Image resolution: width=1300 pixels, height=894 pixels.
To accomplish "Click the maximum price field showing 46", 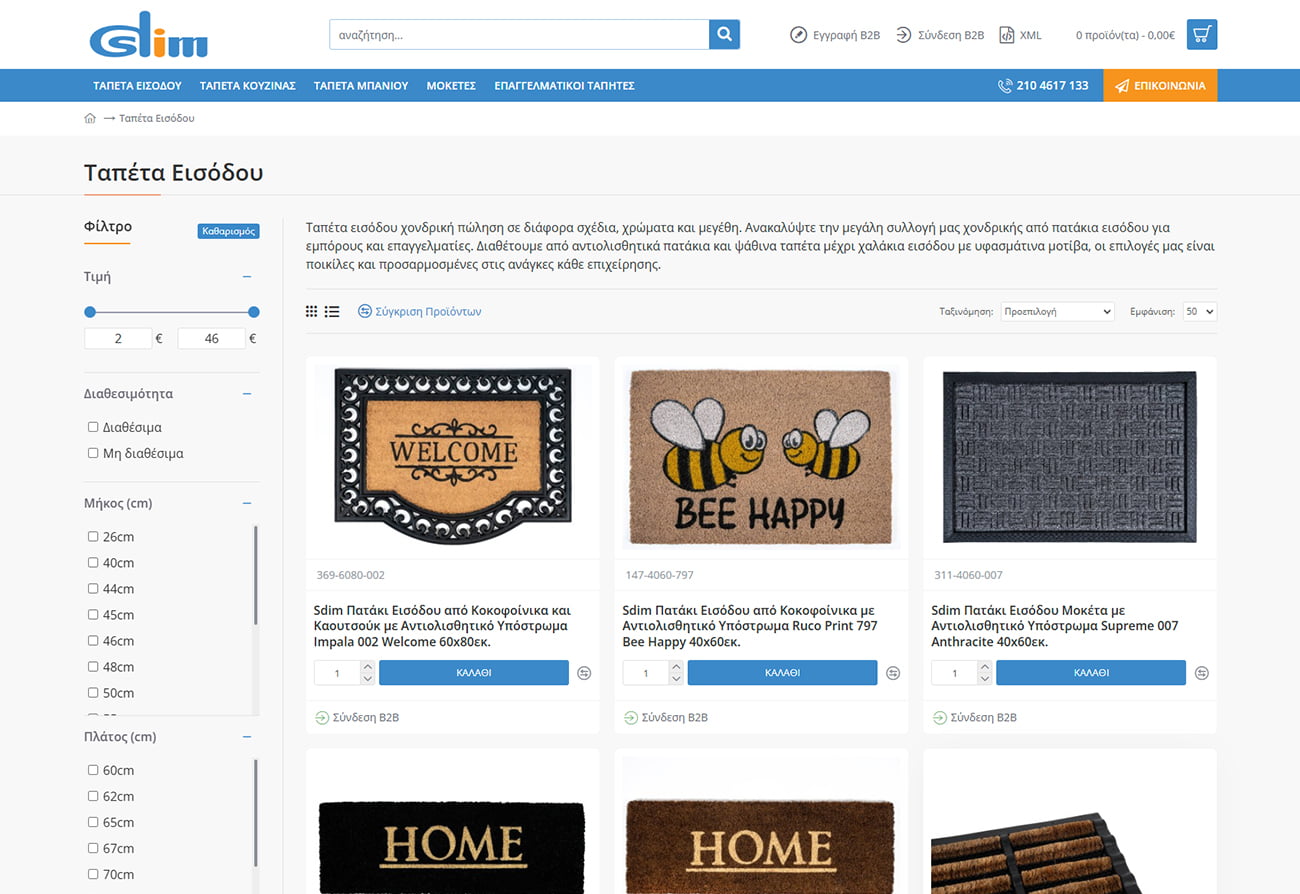I will (x=211, y=339).
